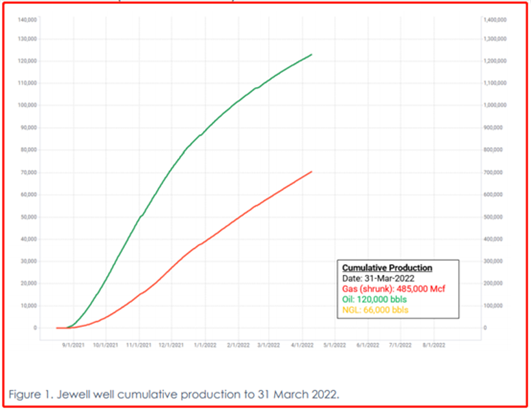Image resolution: width=531 pixels, height=410 pixels.
Task: Click the left axis value 90,000
Action: pyautogui.click(x=28, y=128)
